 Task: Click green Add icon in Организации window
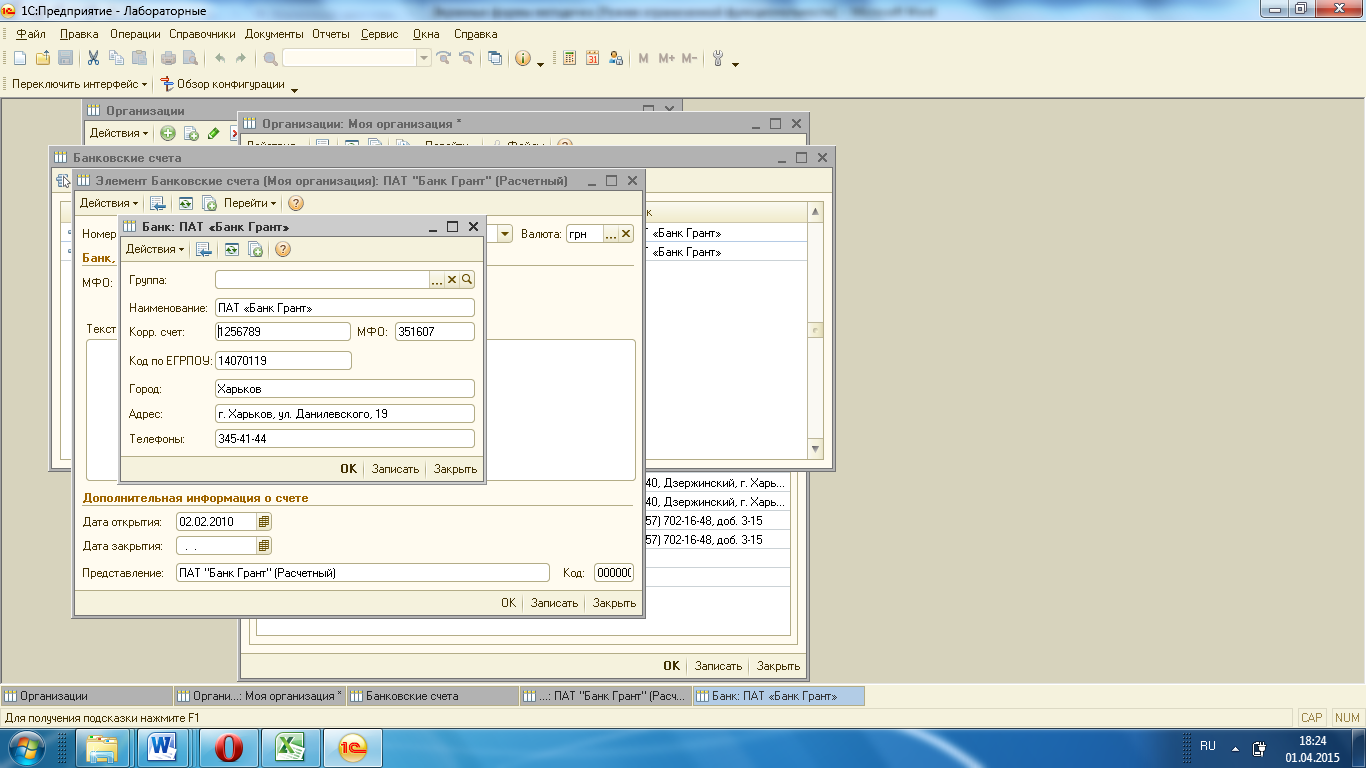(x=168, y=133)
